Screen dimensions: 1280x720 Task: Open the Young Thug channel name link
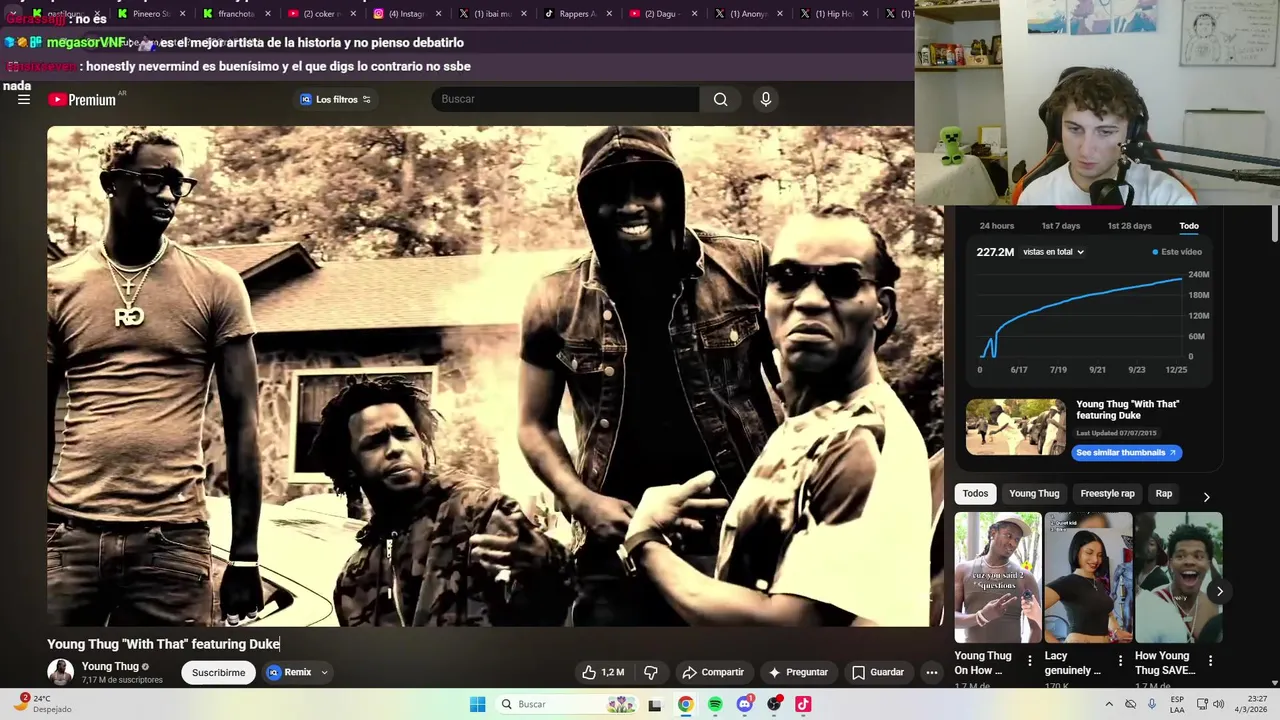click(110, 666)
